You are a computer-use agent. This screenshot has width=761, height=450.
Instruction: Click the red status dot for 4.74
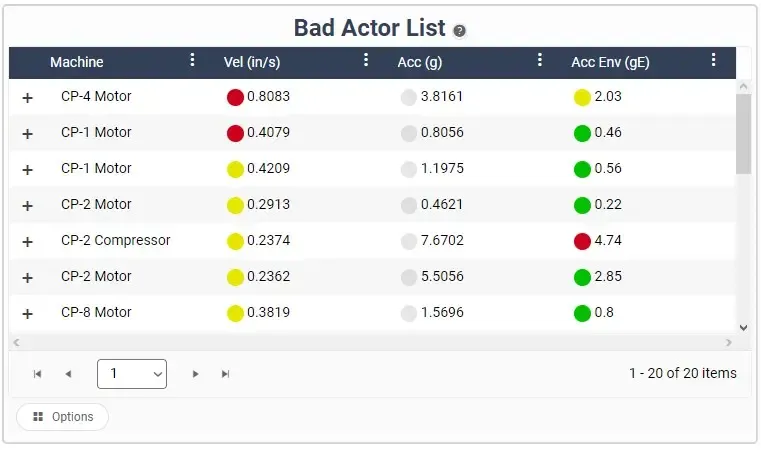(582, 241)
